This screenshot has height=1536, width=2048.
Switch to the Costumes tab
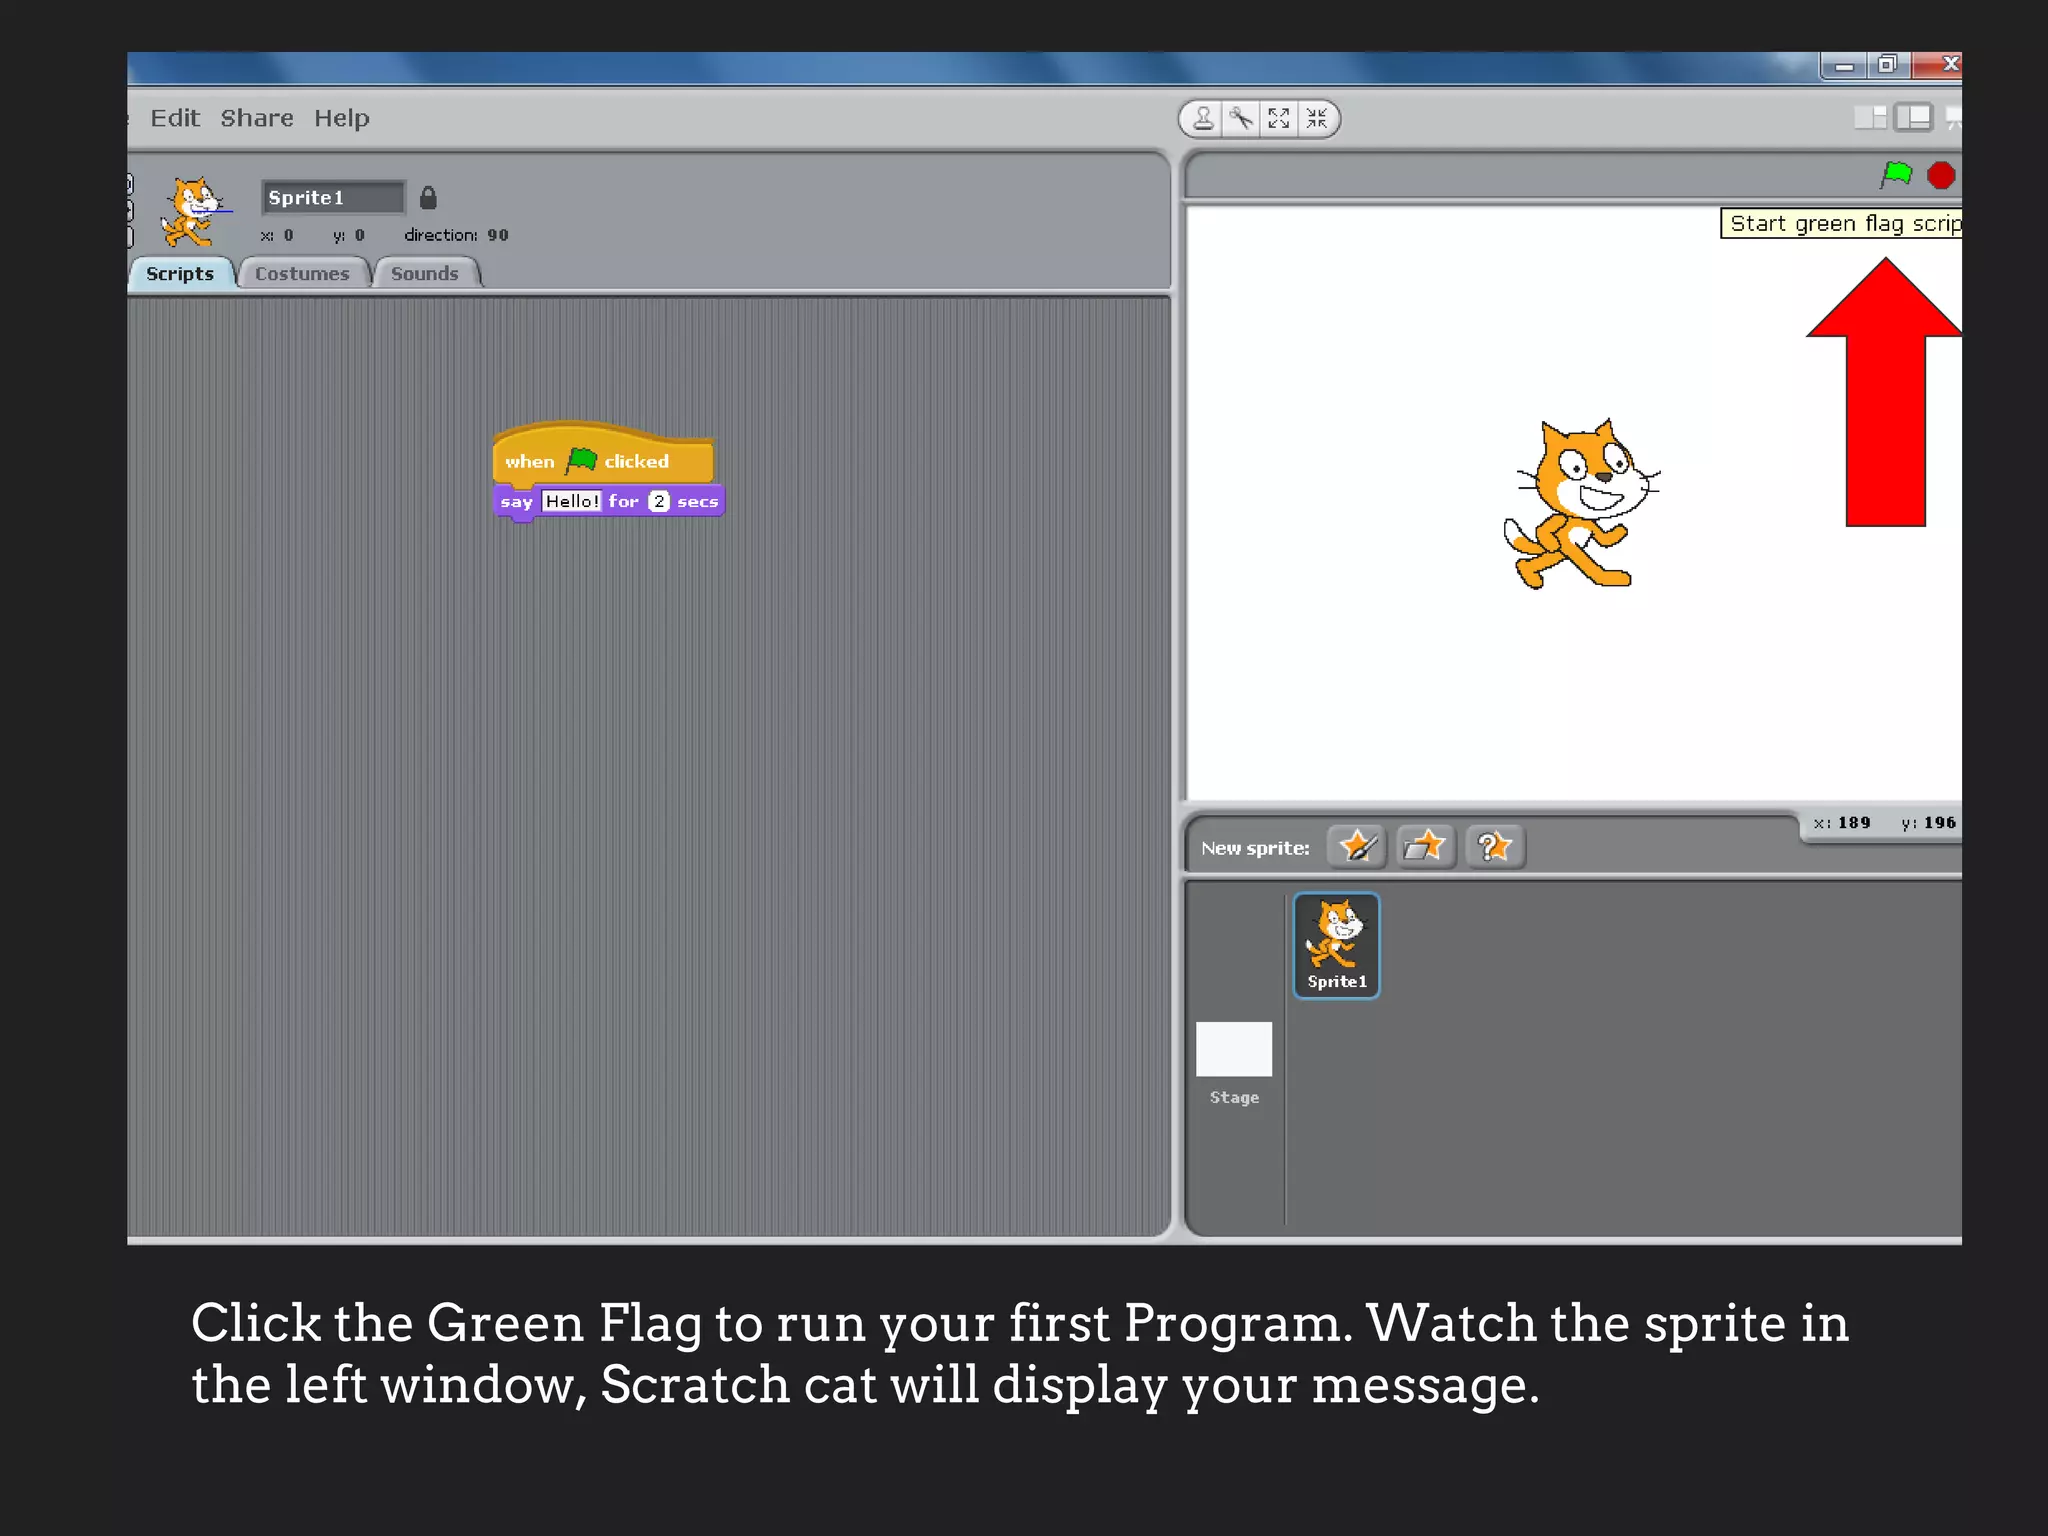click(302, 274)
